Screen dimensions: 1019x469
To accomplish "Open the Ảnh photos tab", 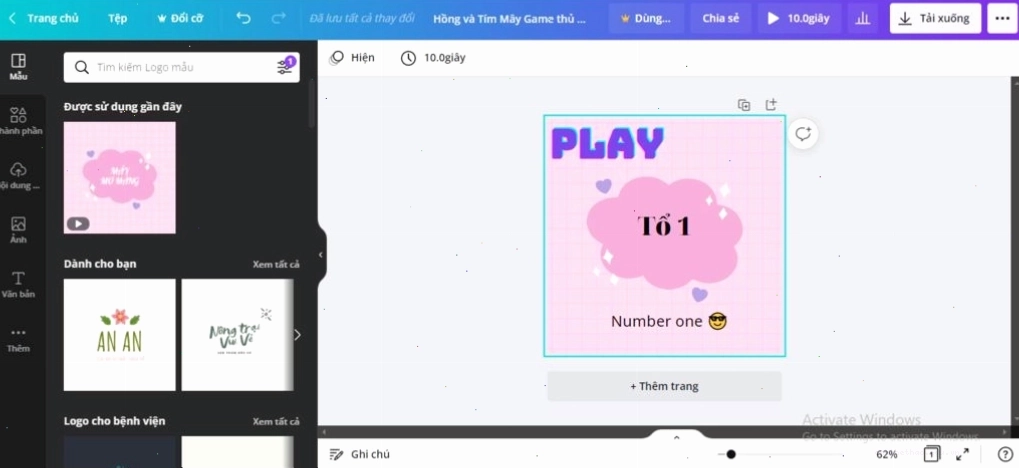I will [x=18, y=230].
